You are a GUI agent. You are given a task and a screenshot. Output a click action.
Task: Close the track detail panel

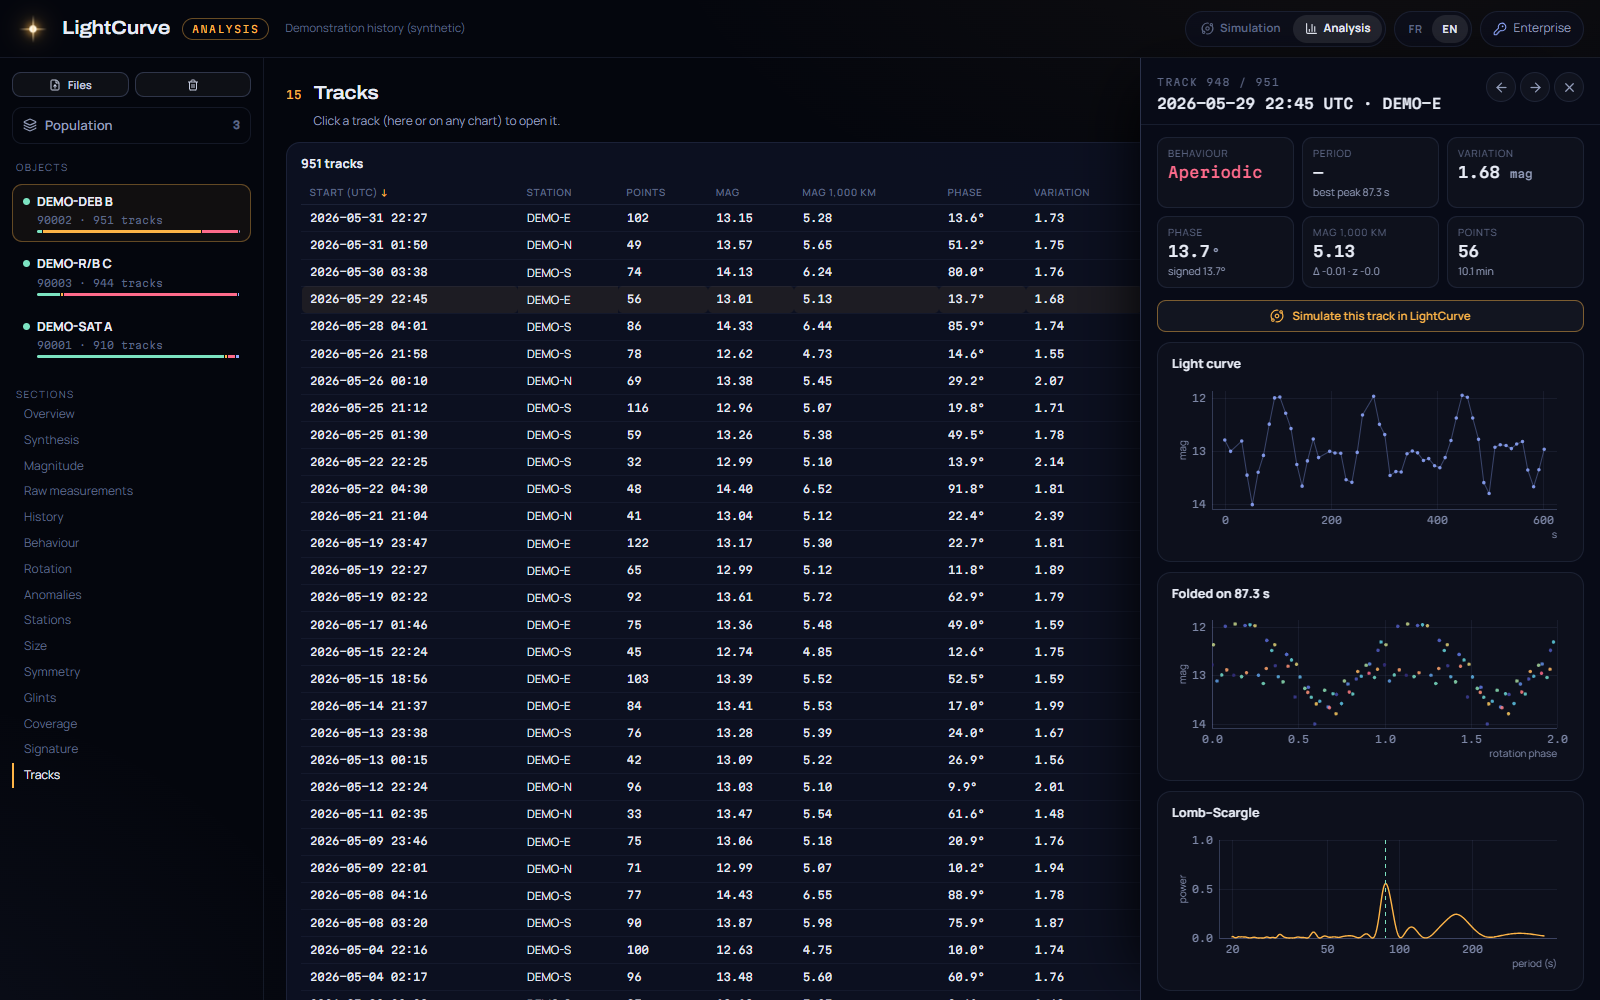1569,88
